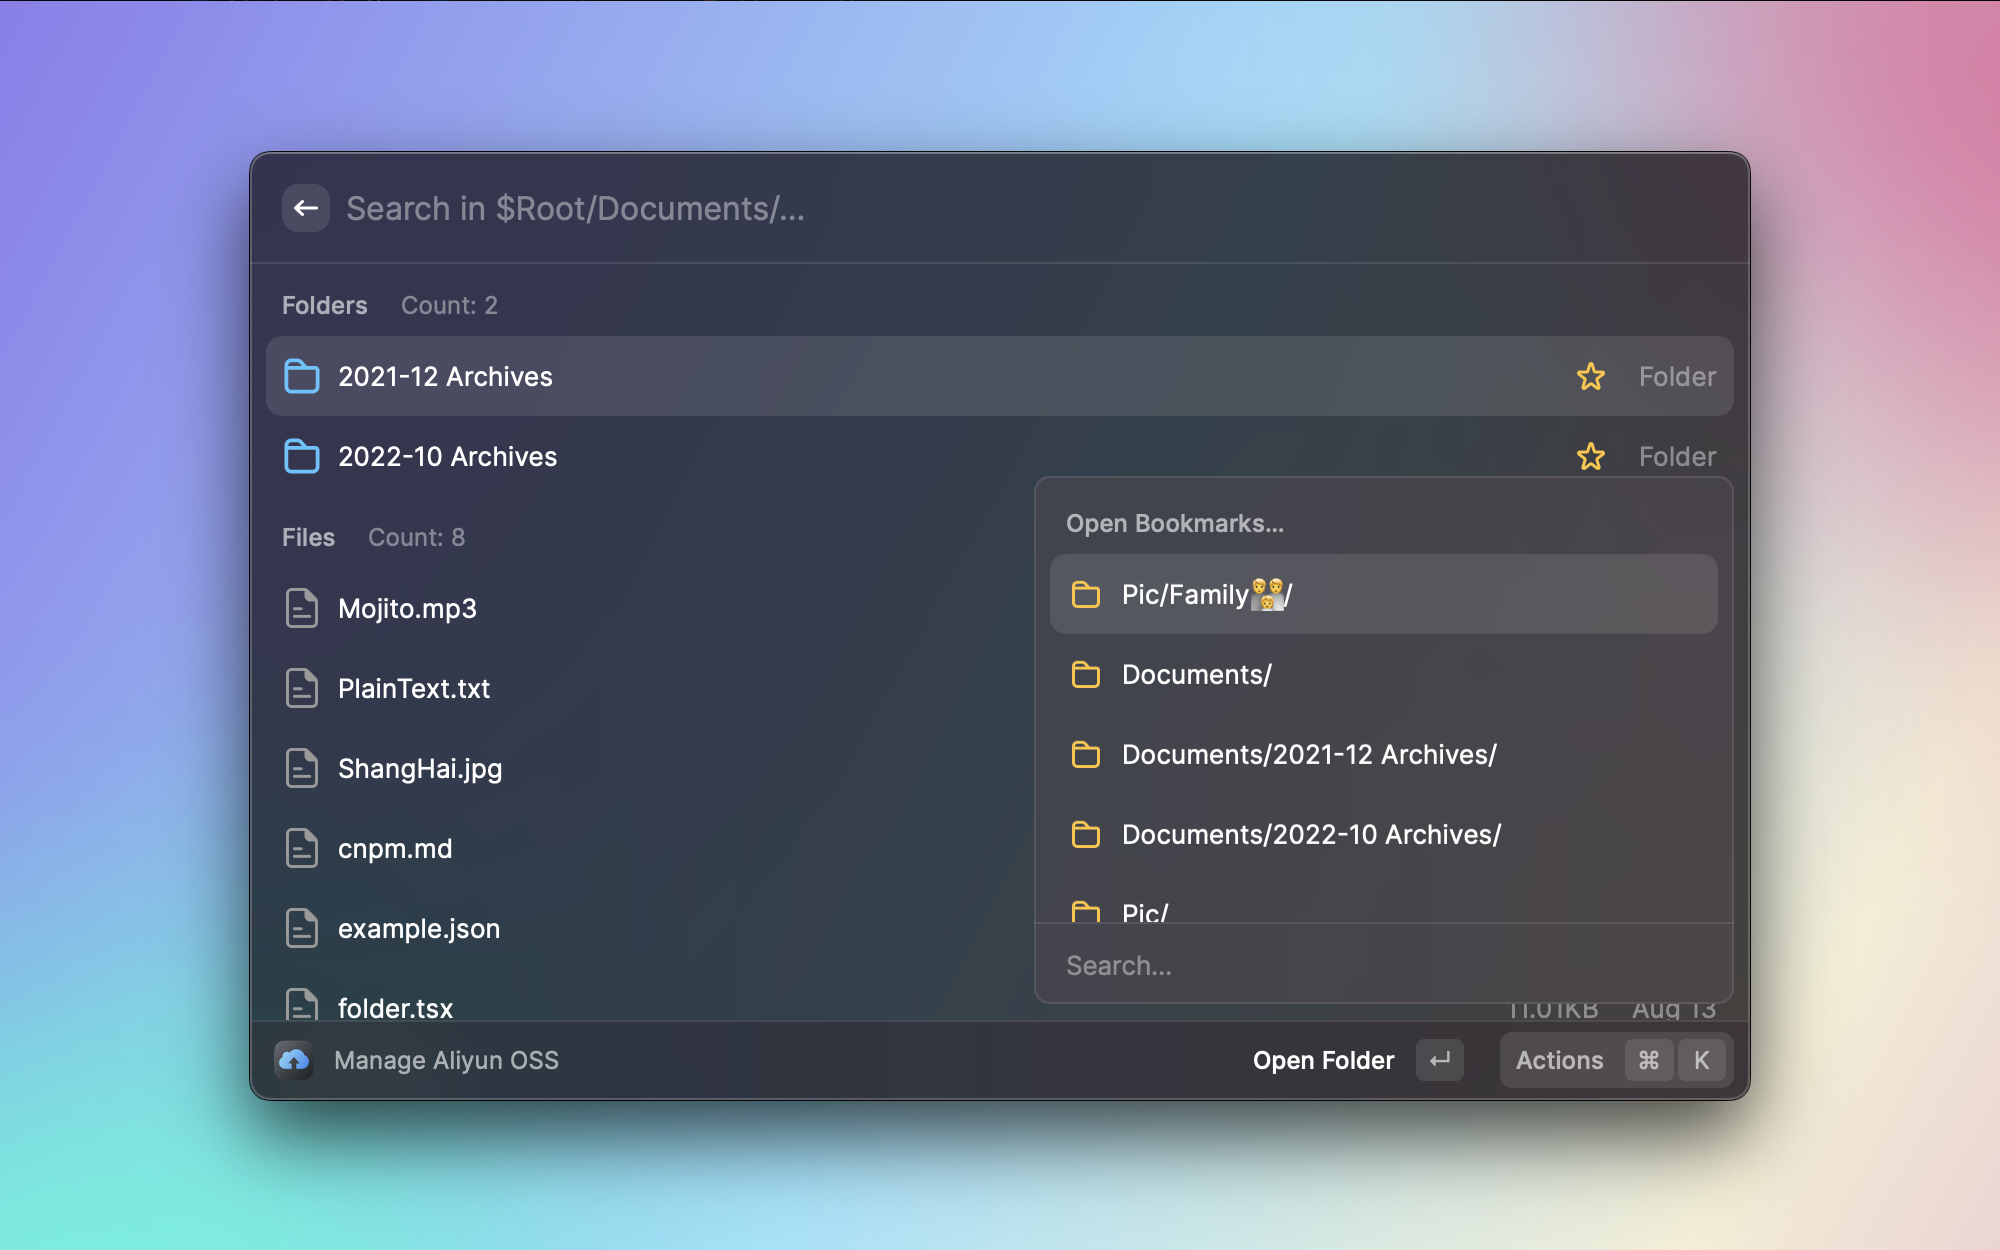Select folder.tsx file entry
The height and width of the screenshot is (1250, 2000).
tap(395, 1007)
